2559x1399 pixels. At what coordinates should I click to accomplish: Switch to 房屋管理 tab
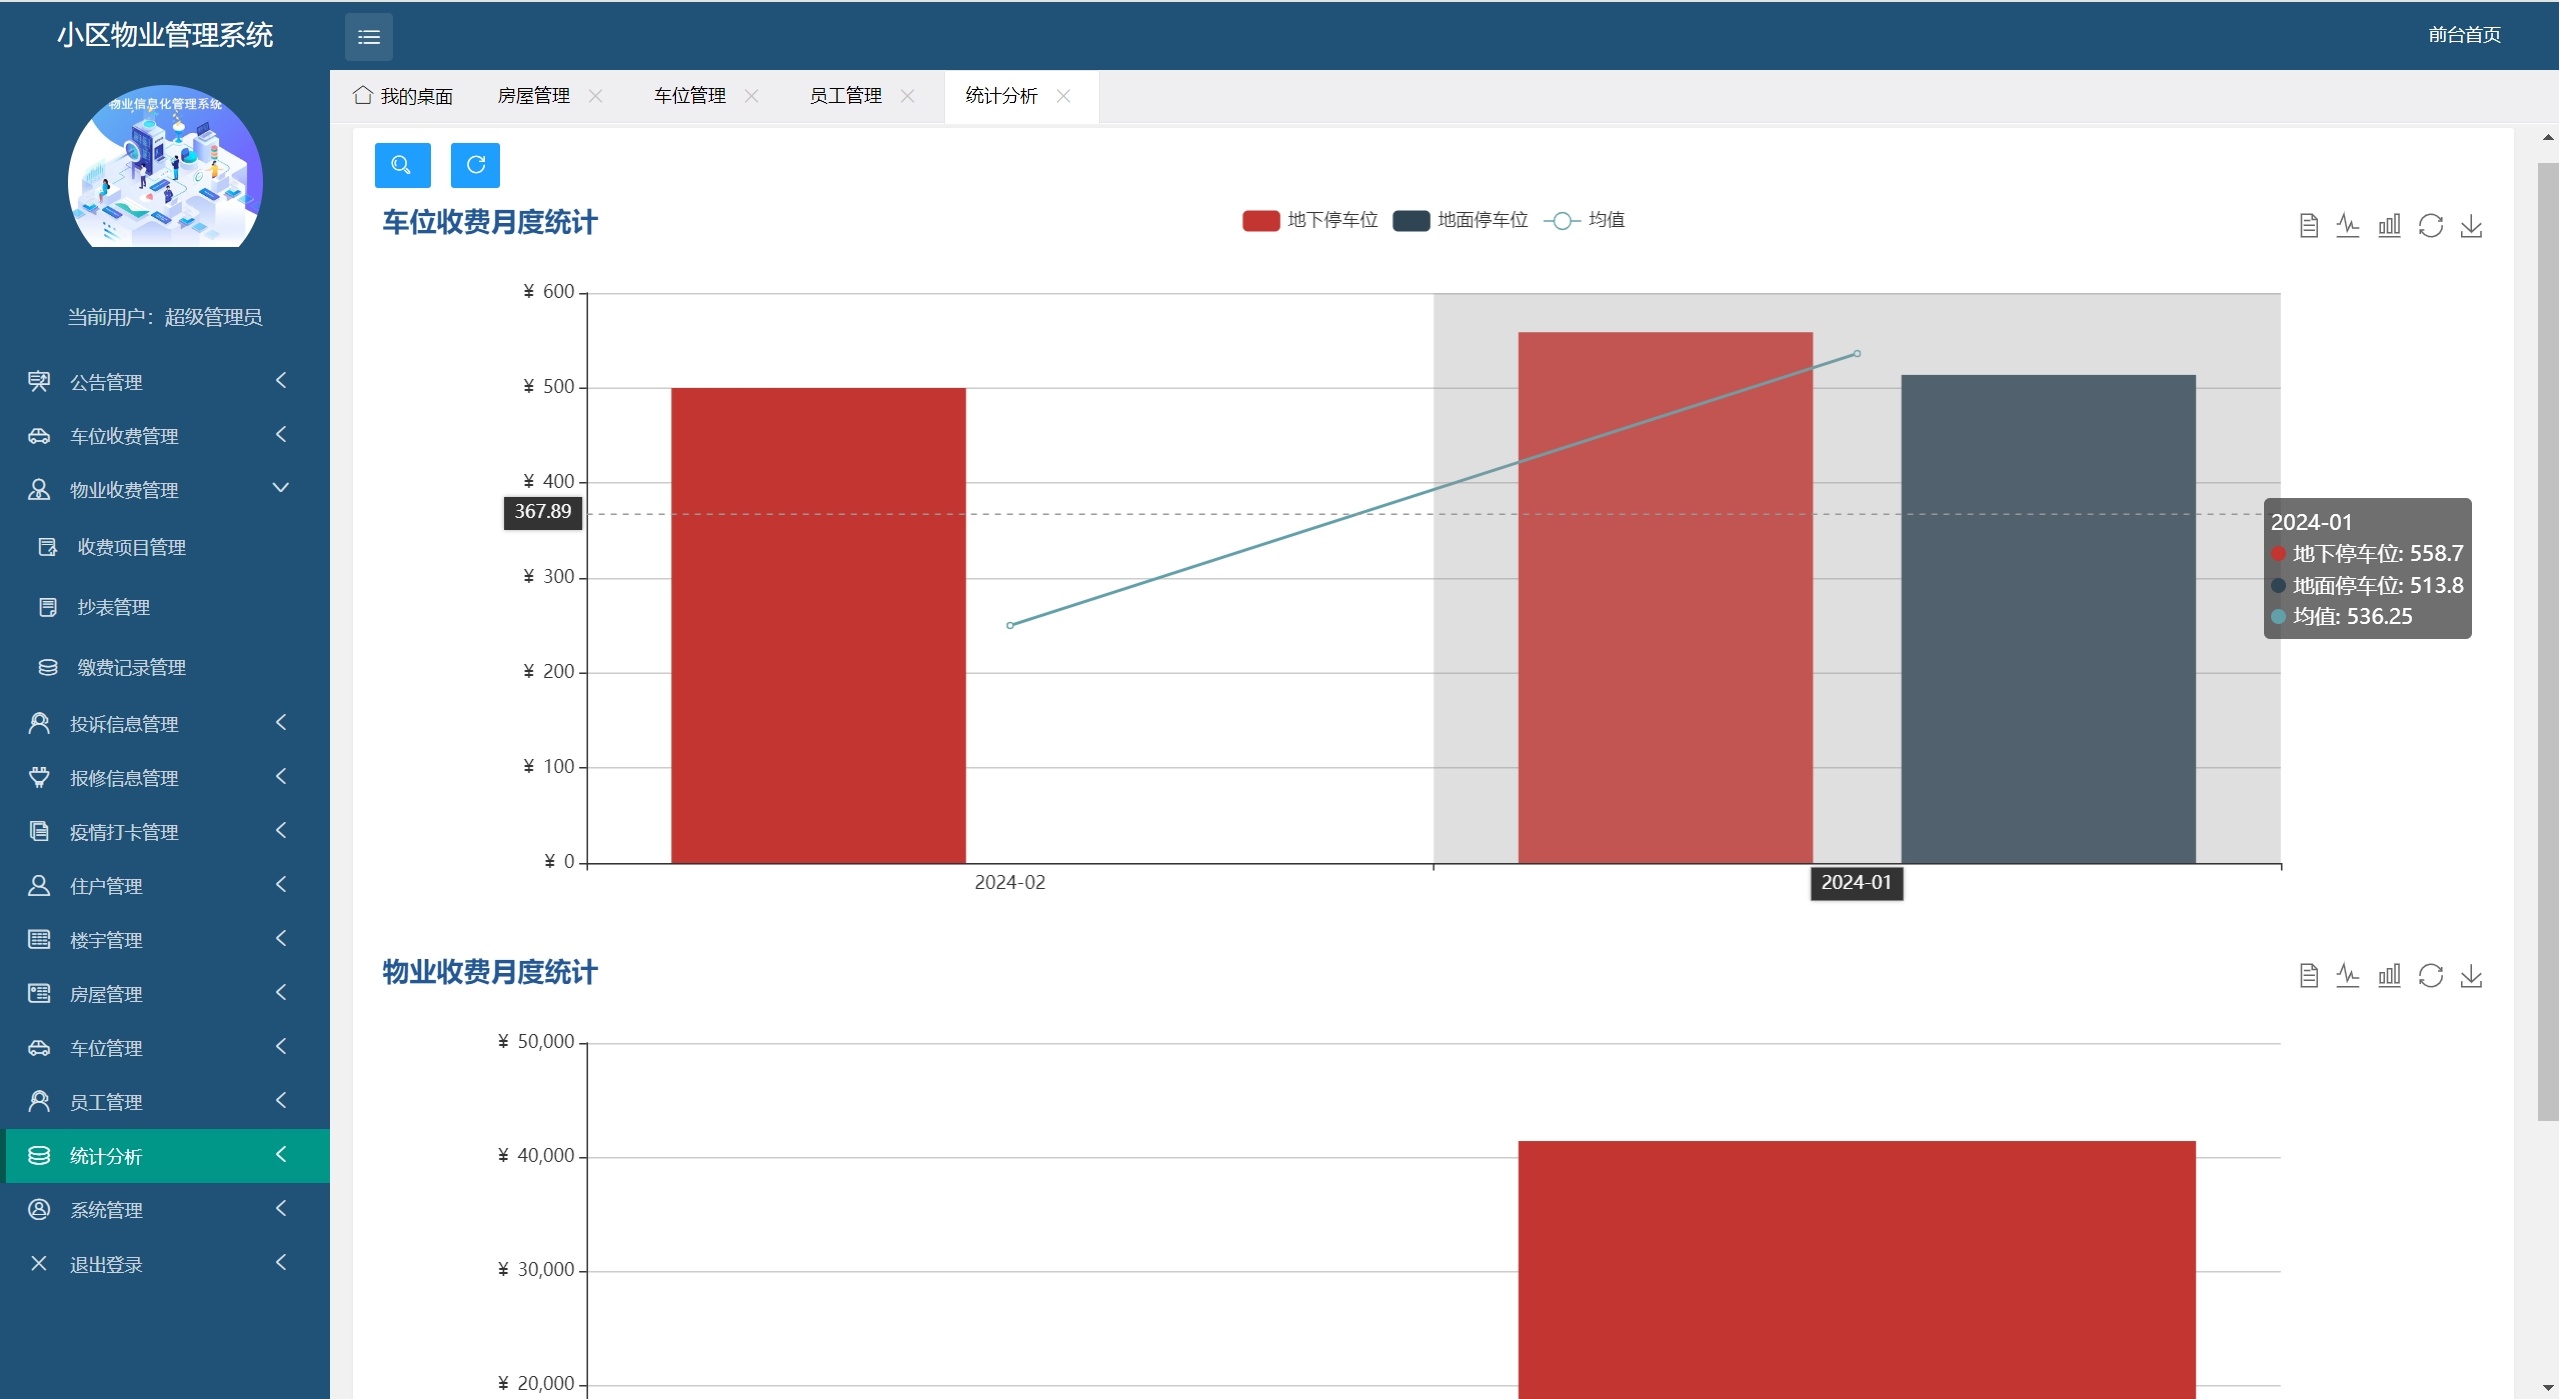[x=534, y=96]
